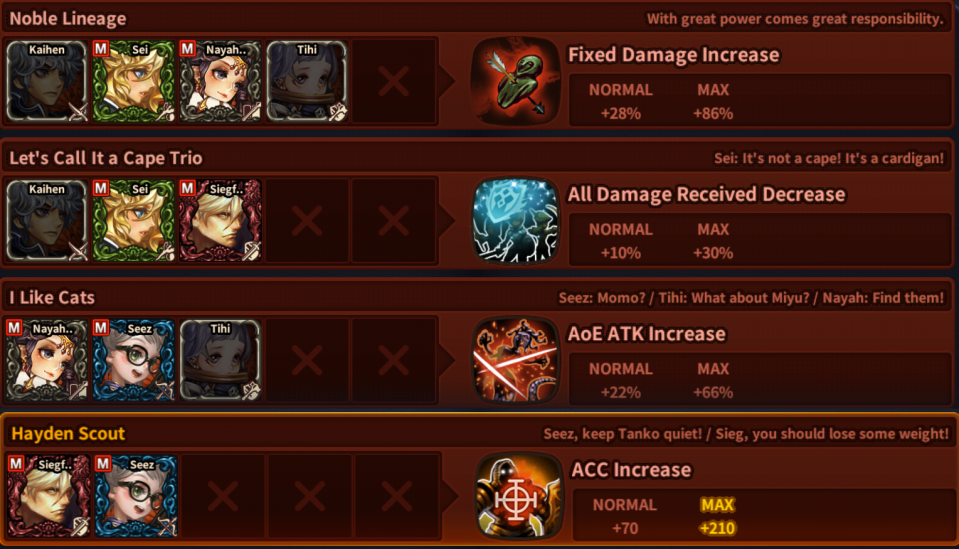959x549 pixels.
Task: Click Seez's portrait in Hayden Scout row
Action: (136, 496)
